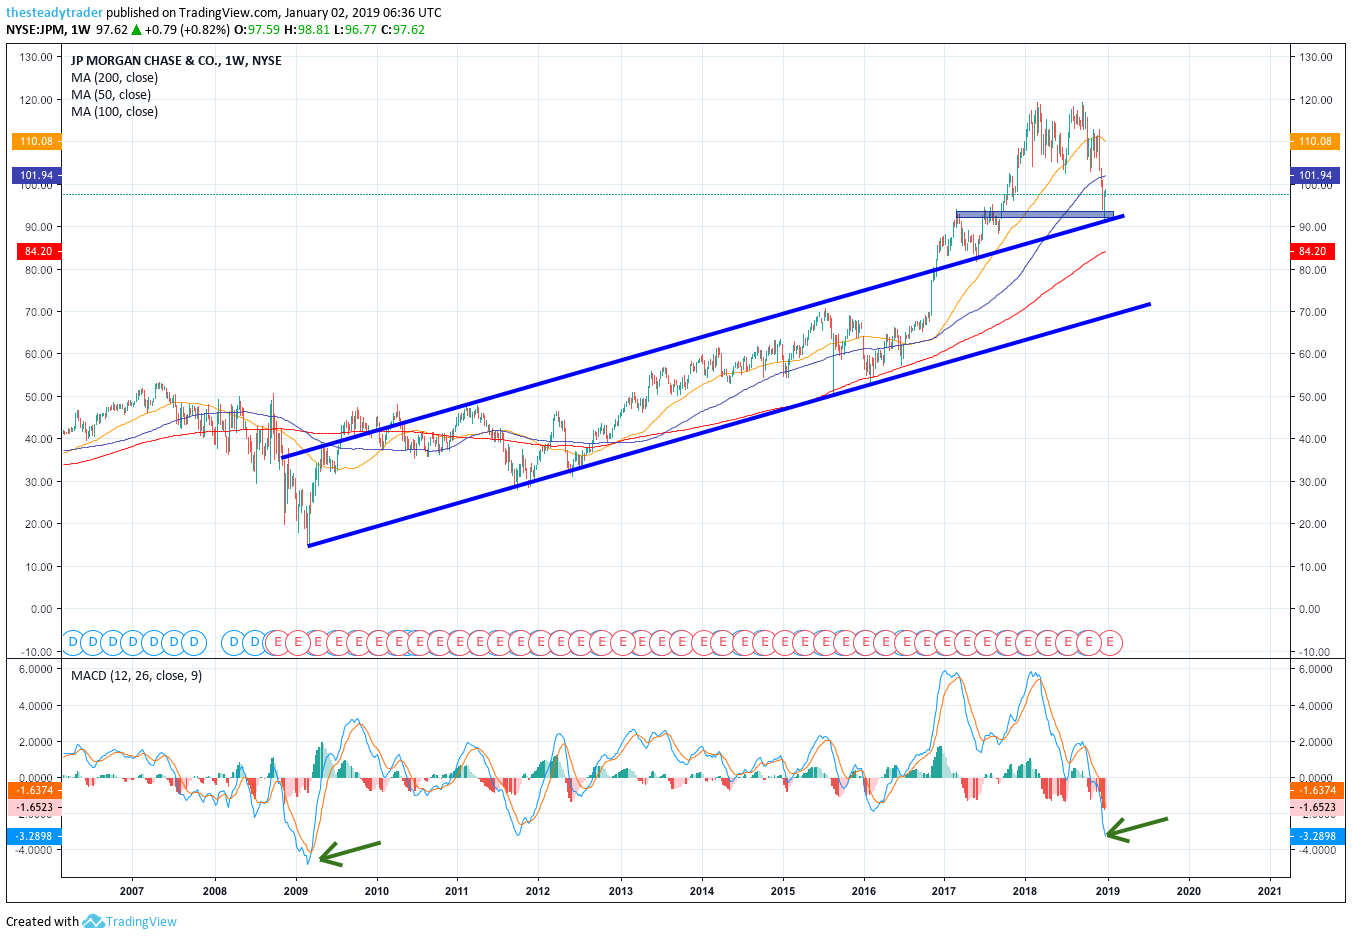Open the TradingView link after 'Created with'
Viewport: 1352px width, 939px height.
141,922
